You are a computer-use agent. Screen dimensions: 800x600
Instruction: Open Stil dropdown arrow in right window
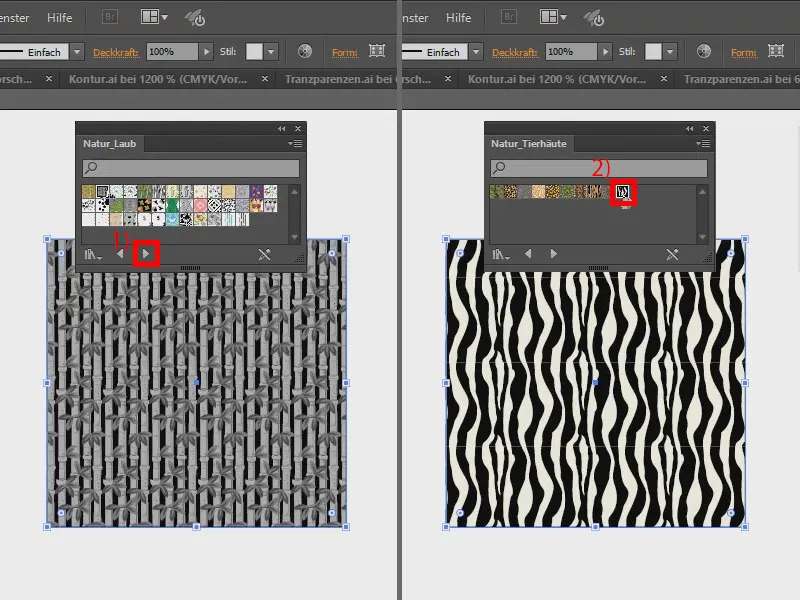coord(670,52)
